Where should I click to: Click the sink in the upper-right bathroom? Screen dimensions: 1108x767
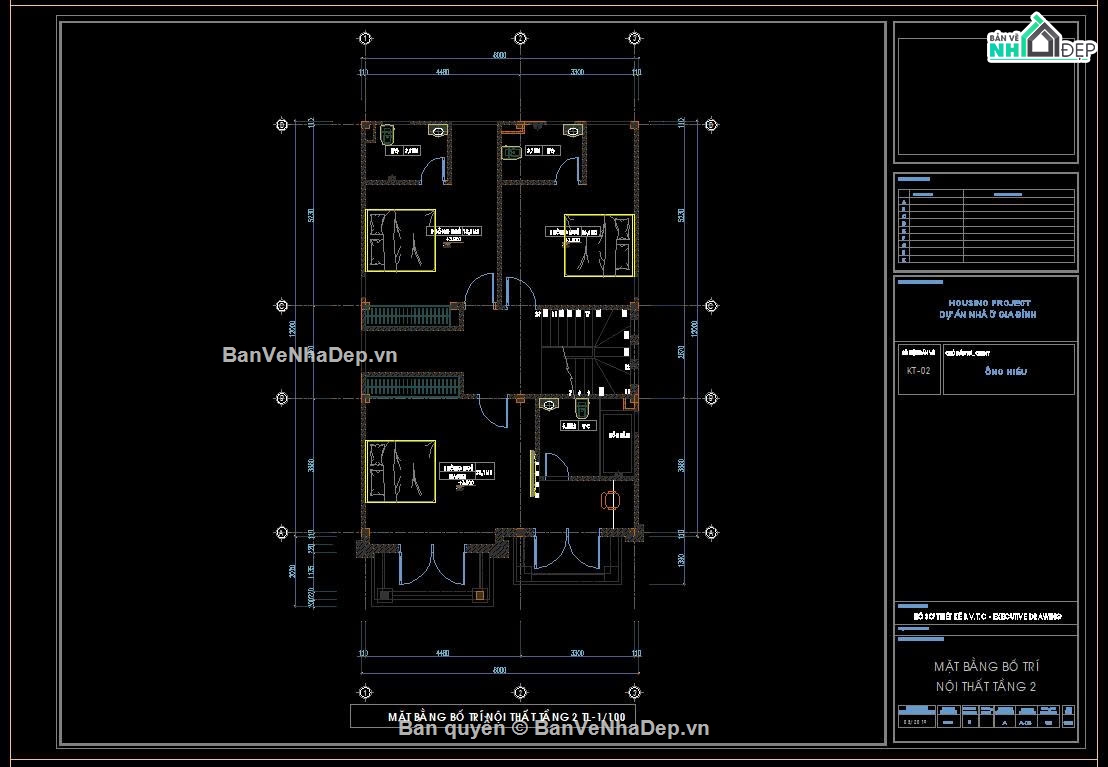click(x=574, y=131)
